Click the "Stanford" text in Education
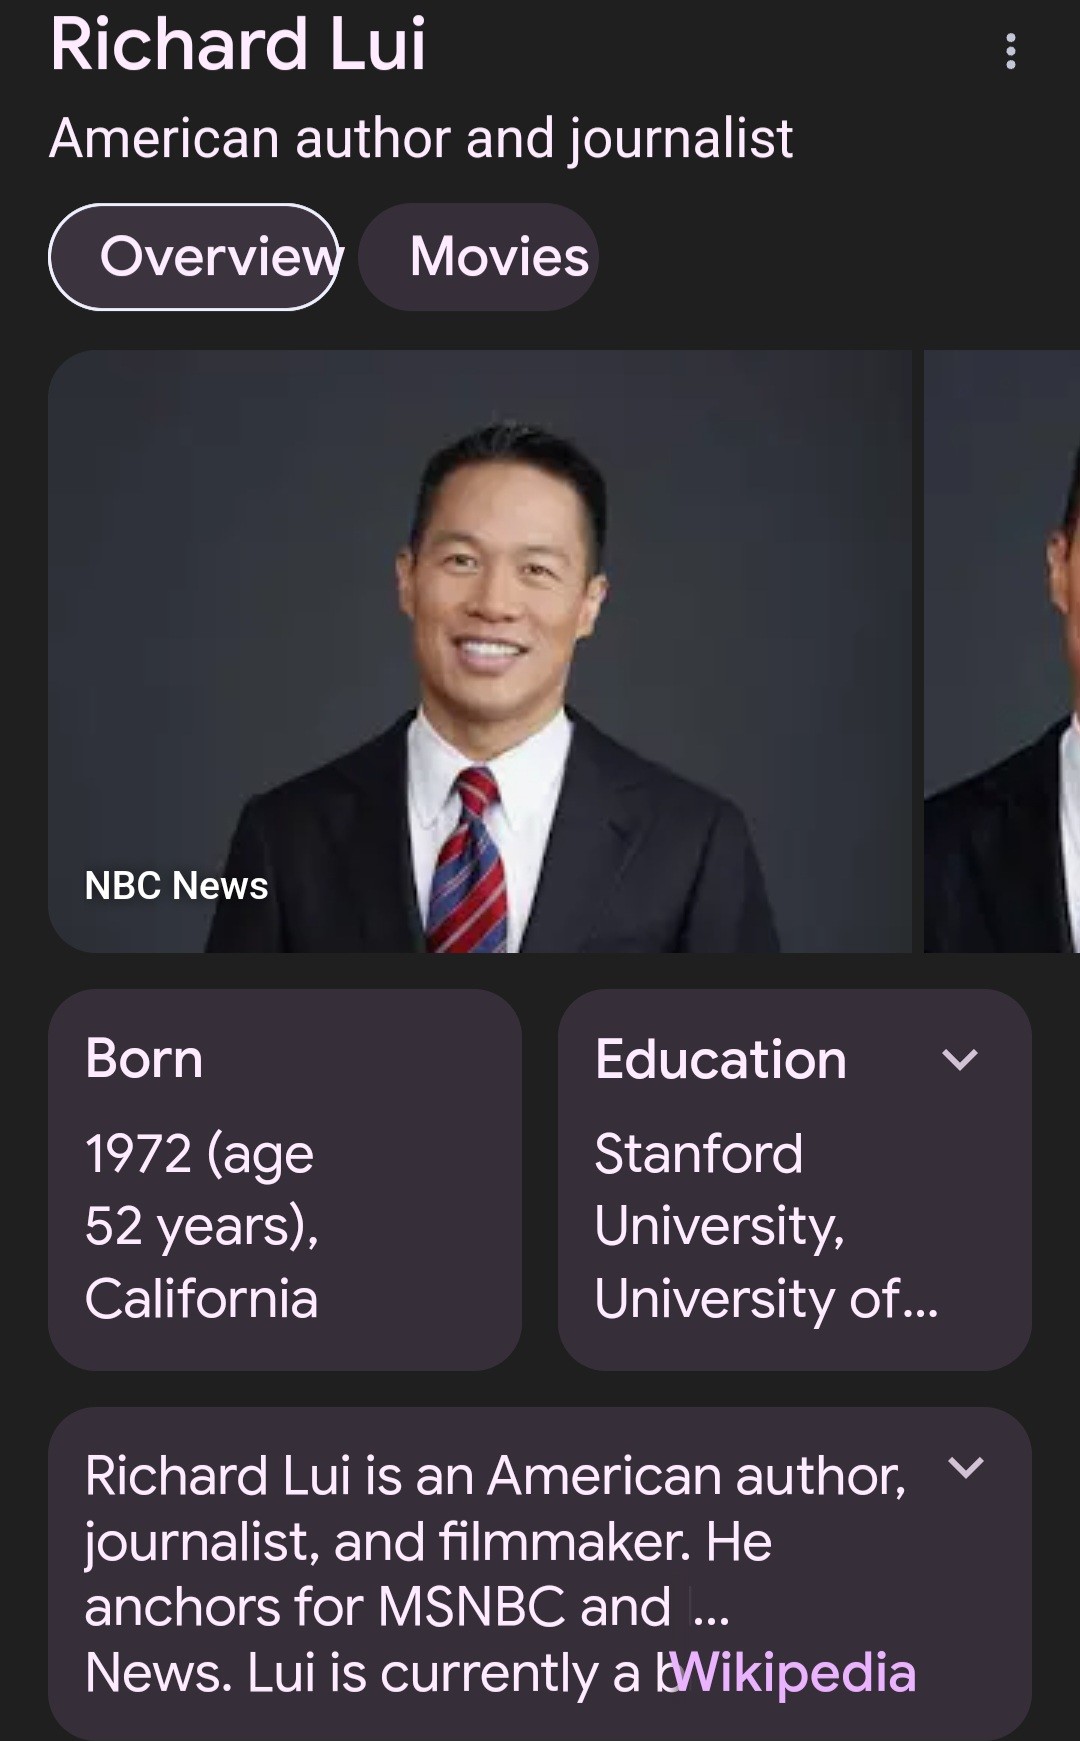 click(698, 1154)
